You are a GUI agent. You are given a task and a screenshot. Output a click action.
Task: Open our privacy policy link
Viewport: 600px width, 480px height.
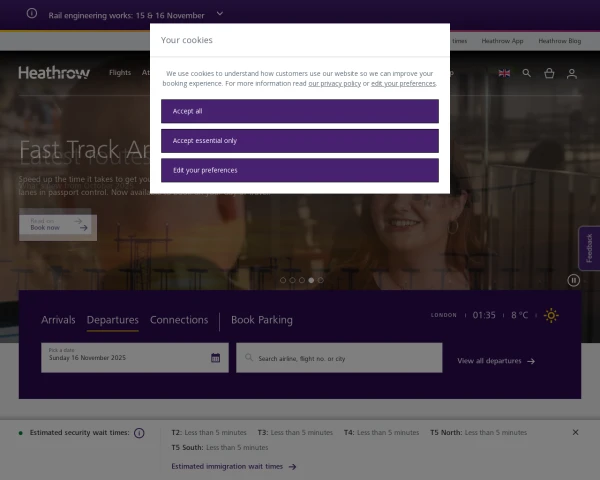(334, 83)
